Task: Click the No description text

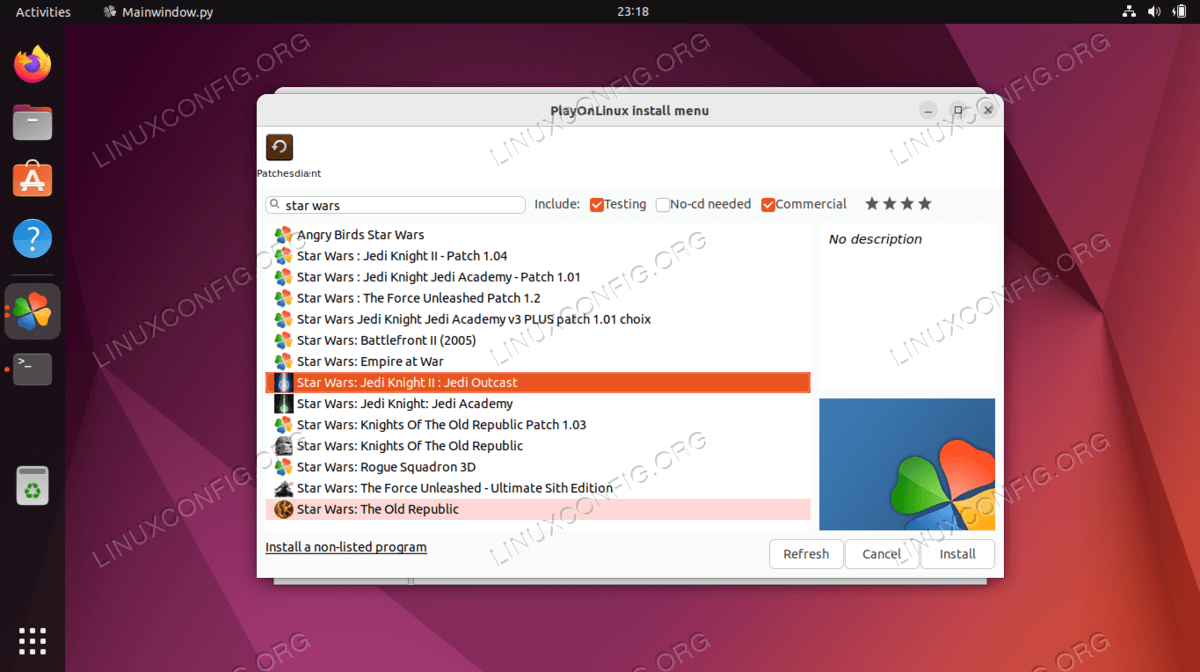Action: coord(875,239)
